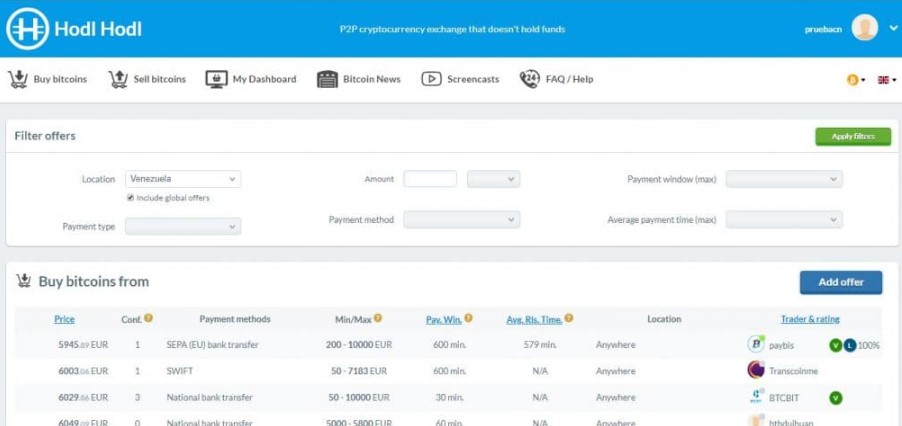Click the paybis trader avatar

pos(756,344)
